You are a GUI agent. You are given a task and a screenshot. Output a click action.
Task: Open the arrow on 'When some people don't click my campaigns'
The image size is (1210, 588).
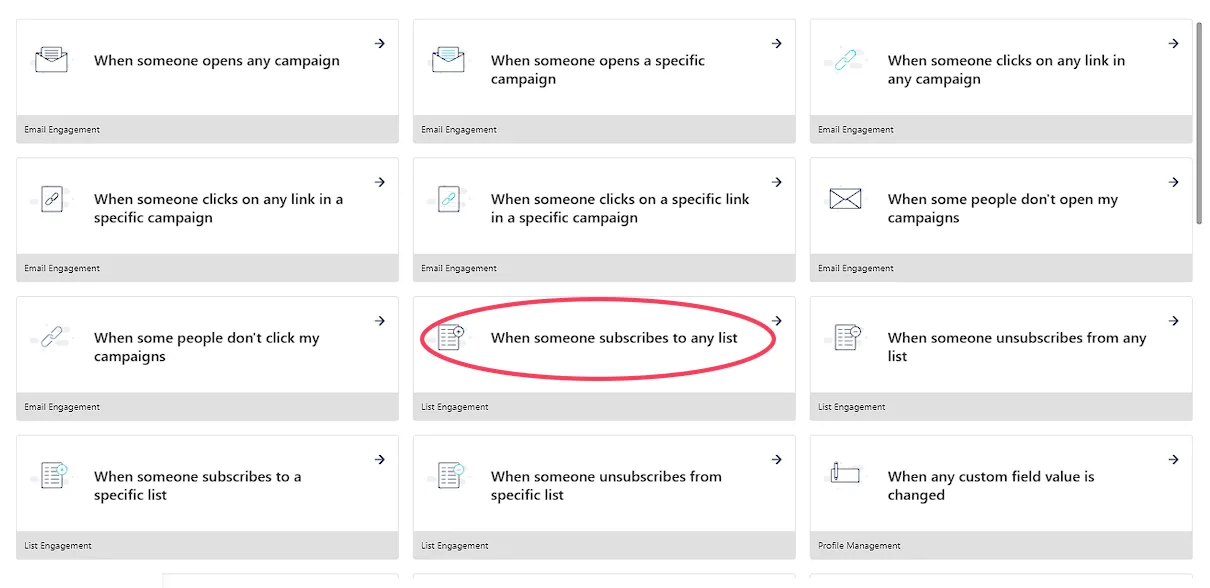coord(380,321)
